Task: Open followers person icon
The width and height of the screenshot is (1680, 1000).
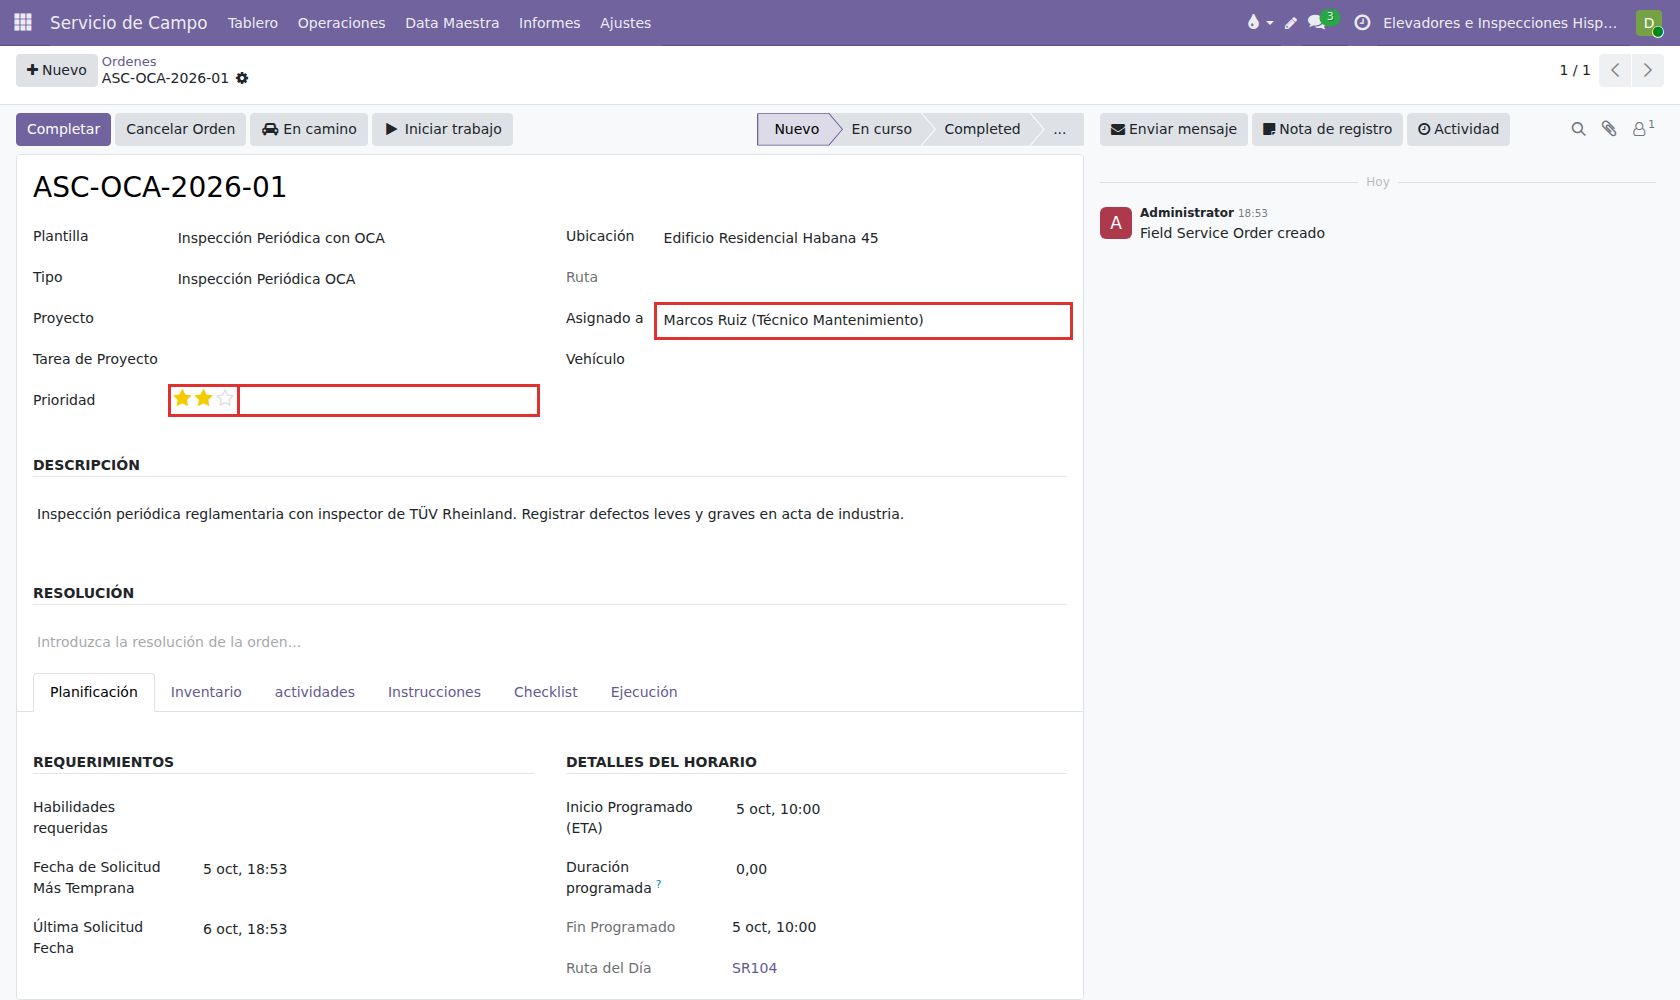Action: pyautogui.click(x=1642, y=128)
